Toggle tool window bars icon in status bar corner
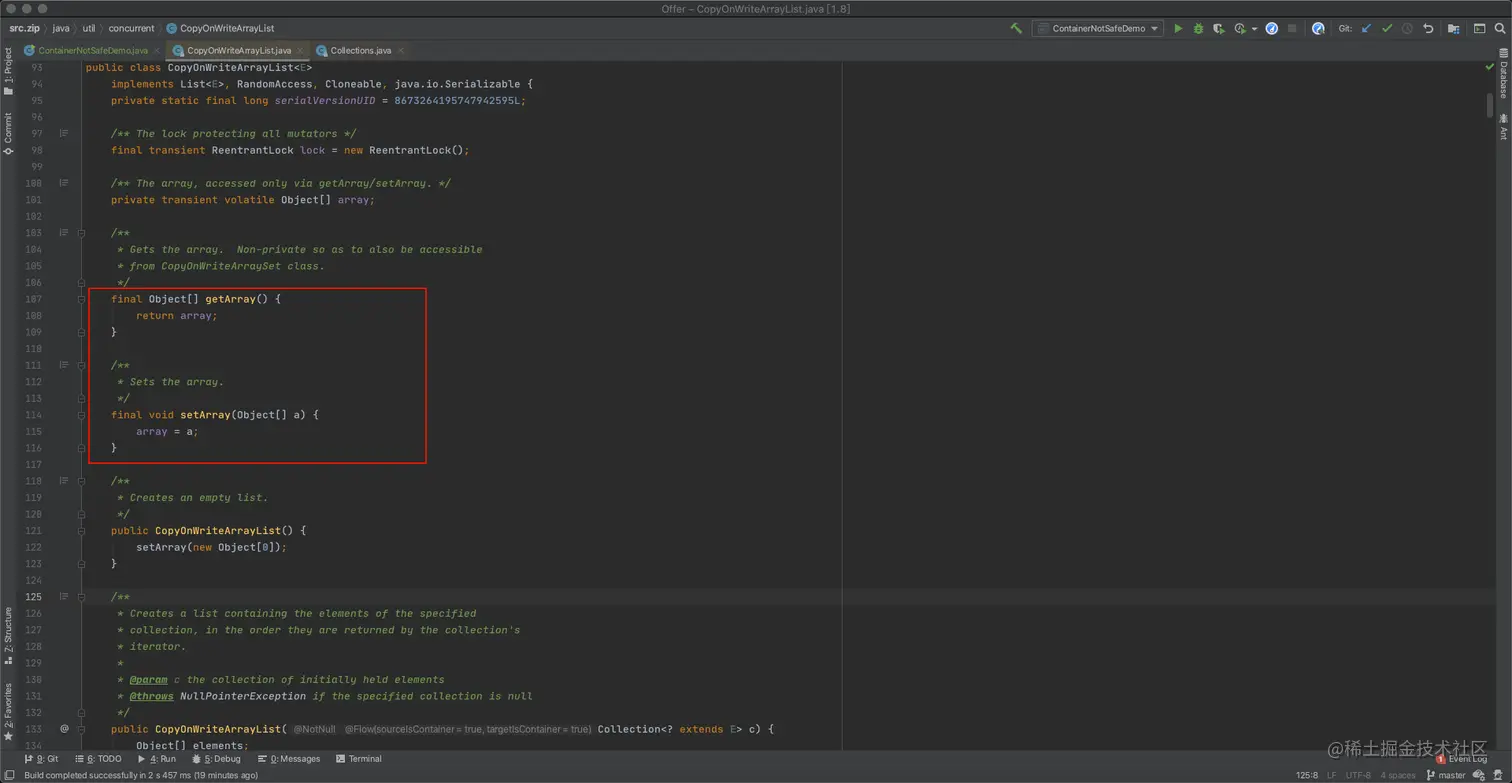 coord(8,775)
